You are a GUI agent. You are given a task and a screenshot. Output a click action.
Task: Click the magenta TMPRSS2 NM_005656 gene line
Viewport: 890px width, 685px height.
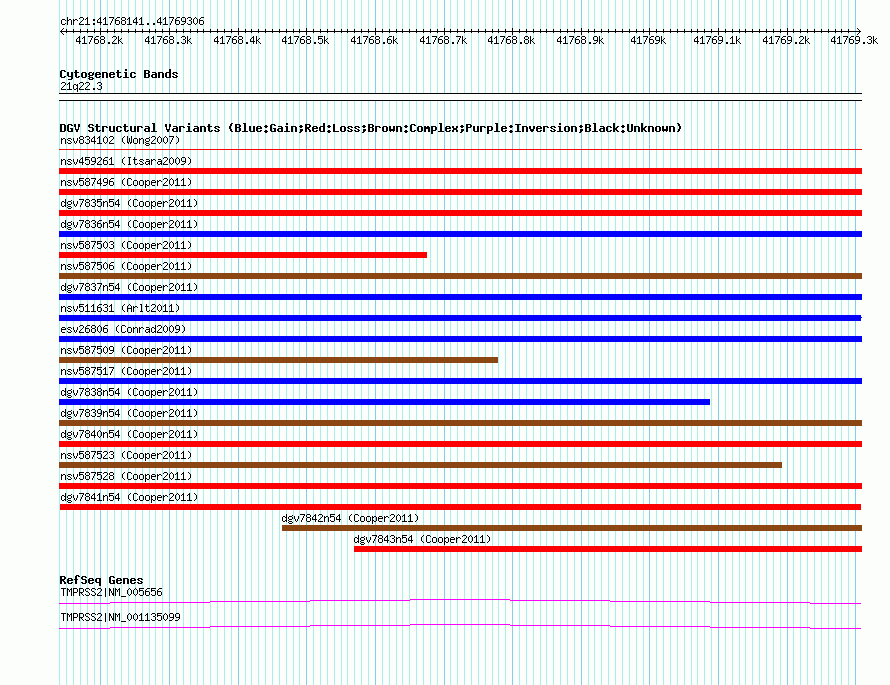[x=460, y=602]
